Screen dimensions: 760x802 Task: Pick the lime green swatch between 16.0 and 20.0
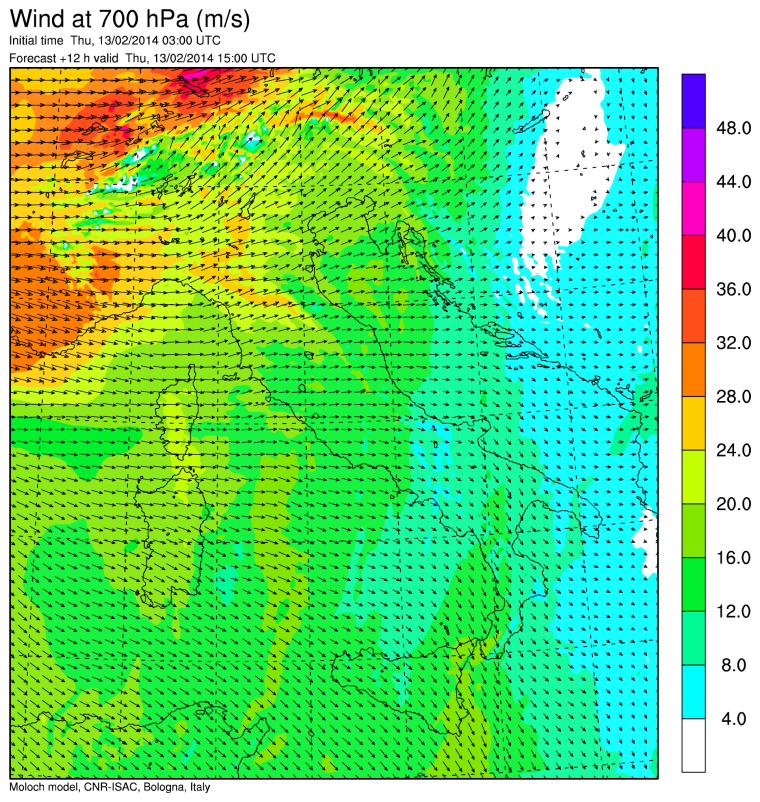pos(694,530)
